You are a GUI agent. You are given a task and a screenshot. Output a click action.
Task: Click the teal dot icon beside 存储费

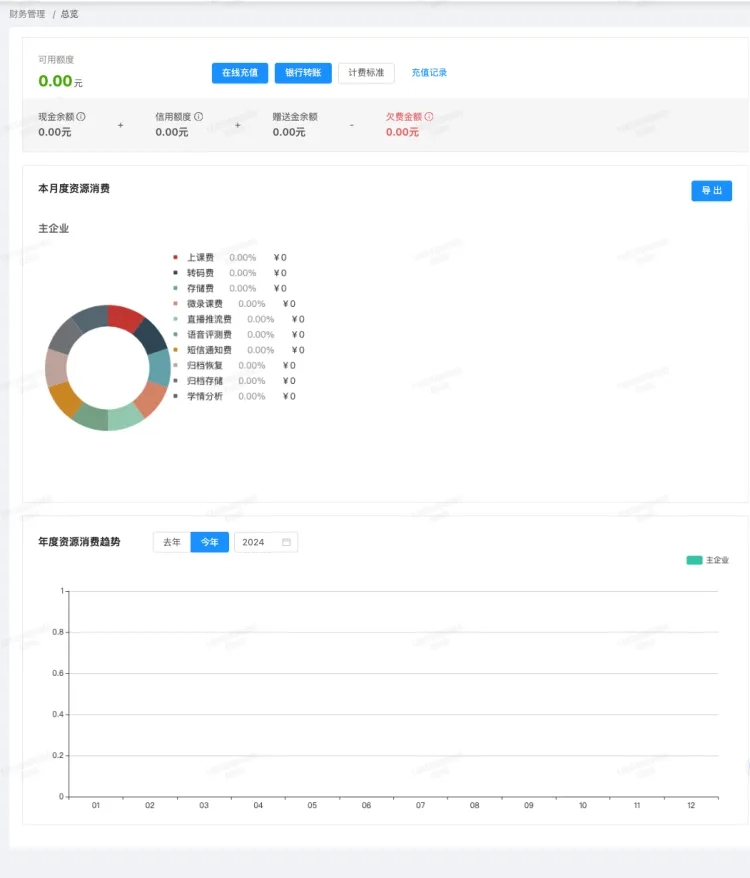coord(175,288)
